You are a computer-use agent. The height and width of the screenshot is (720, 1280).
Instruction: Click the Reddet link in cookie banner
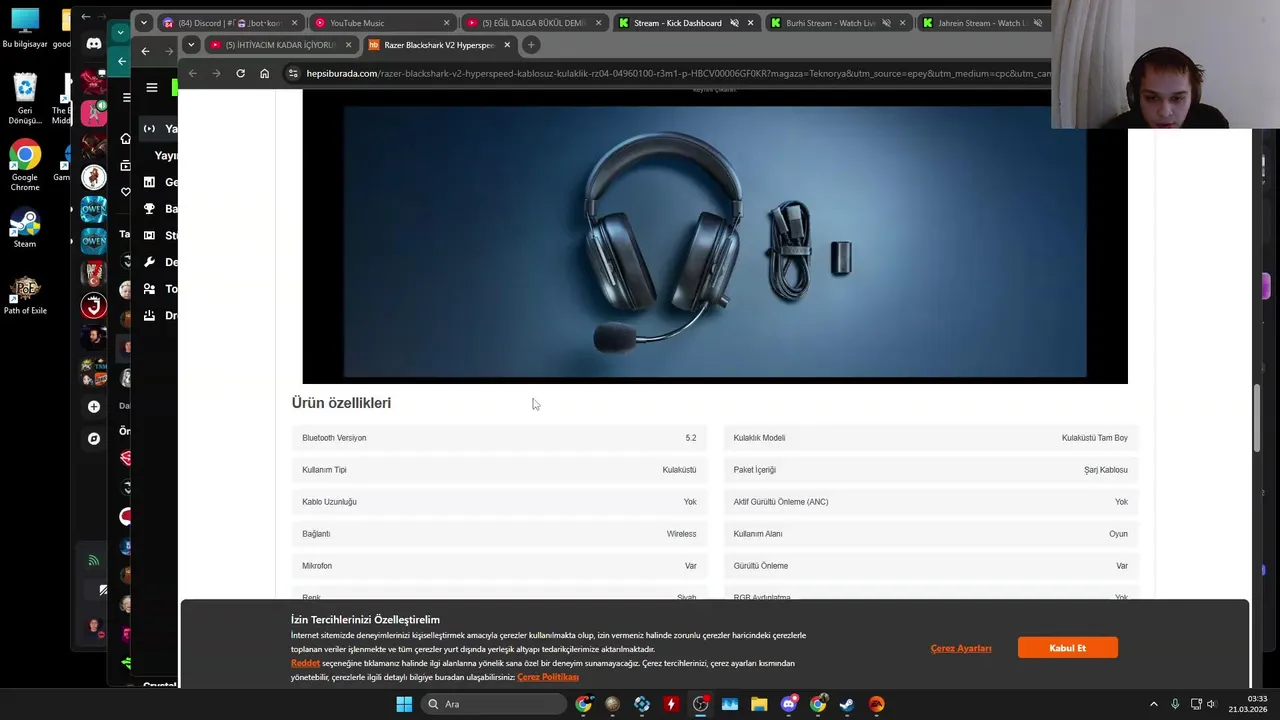click(305, 663)
